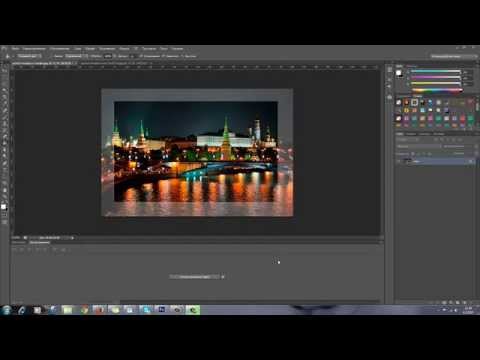Switch to the Mini Bridge tab beside Timeline
Viewport: 480px width, 360px height.
pyautogui.click(x=19, y=242)
